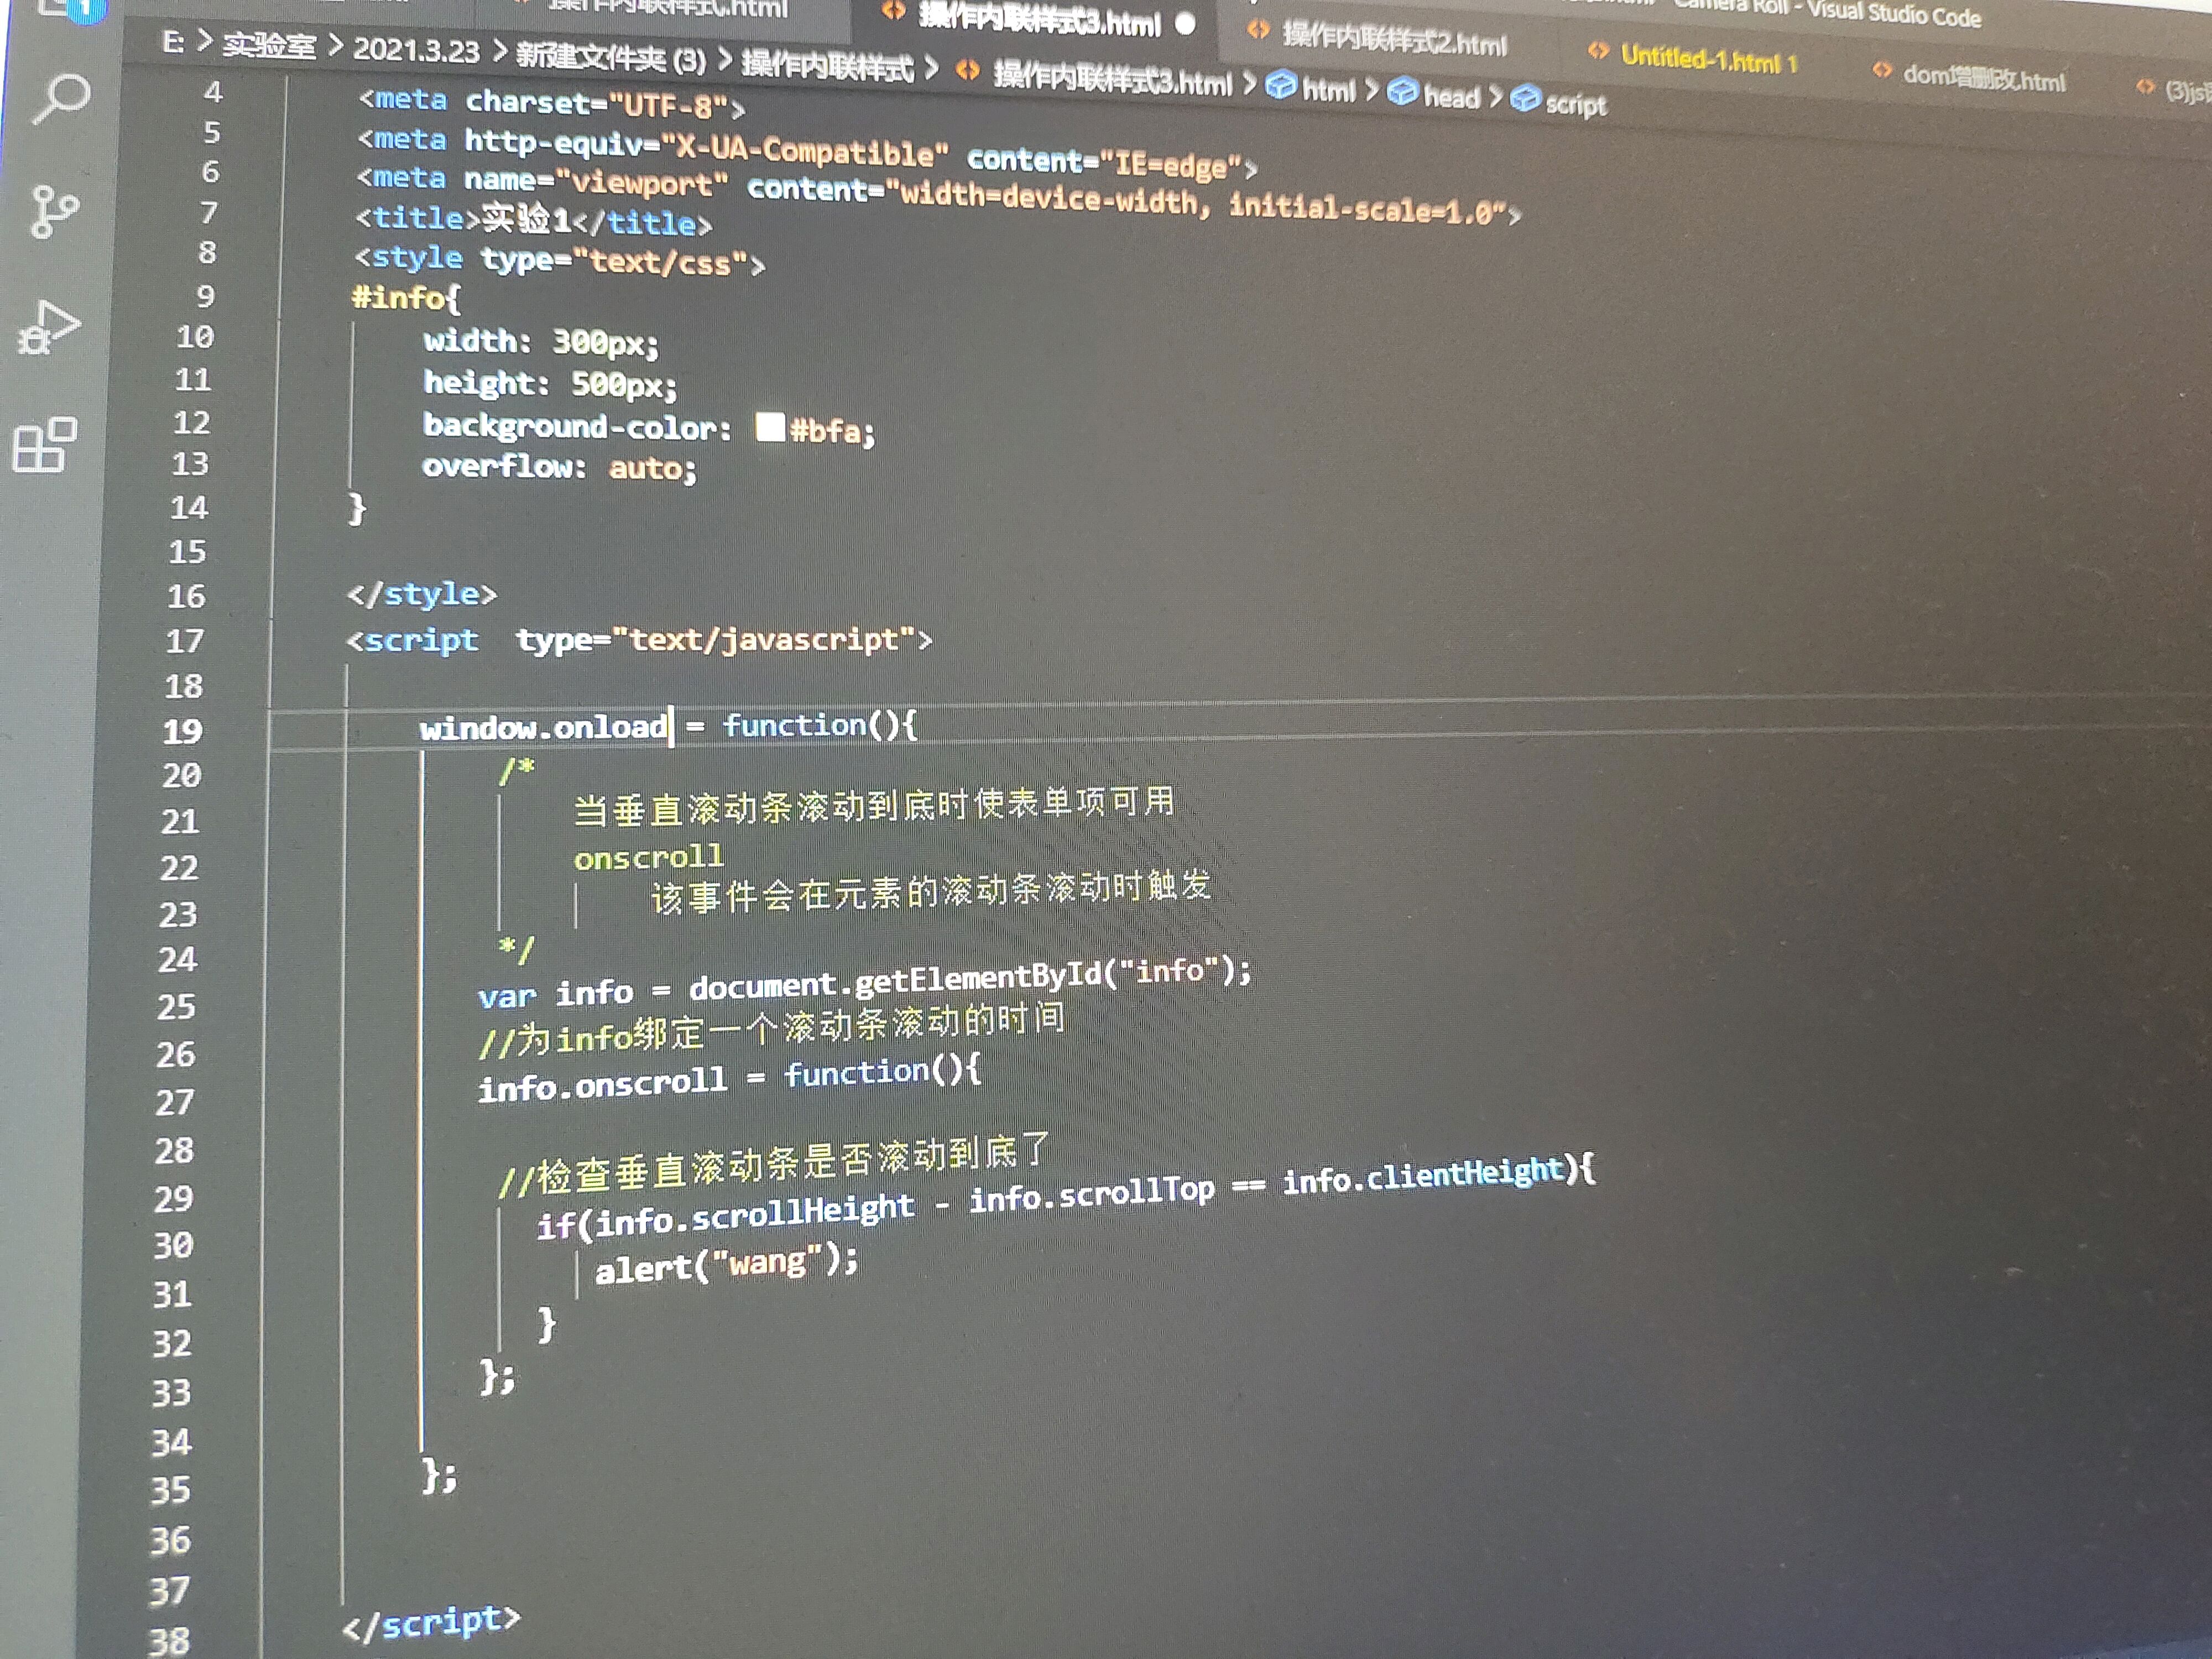Expand the 2021.3.23 breadcrumb folder
2212x1659 pixels.
[416, 51]
